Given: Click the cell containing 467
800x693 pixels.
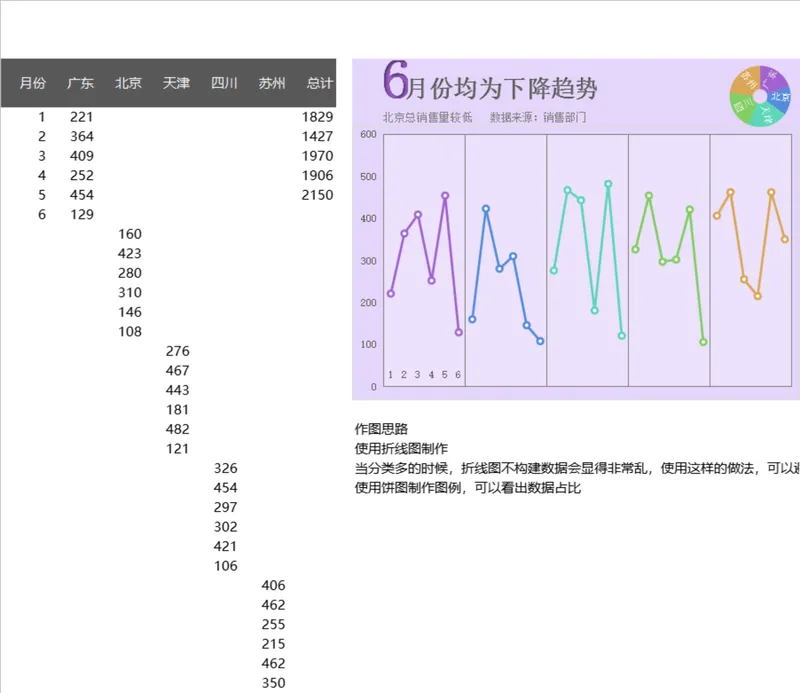Looking at the screenshot, I should [178, 370].
